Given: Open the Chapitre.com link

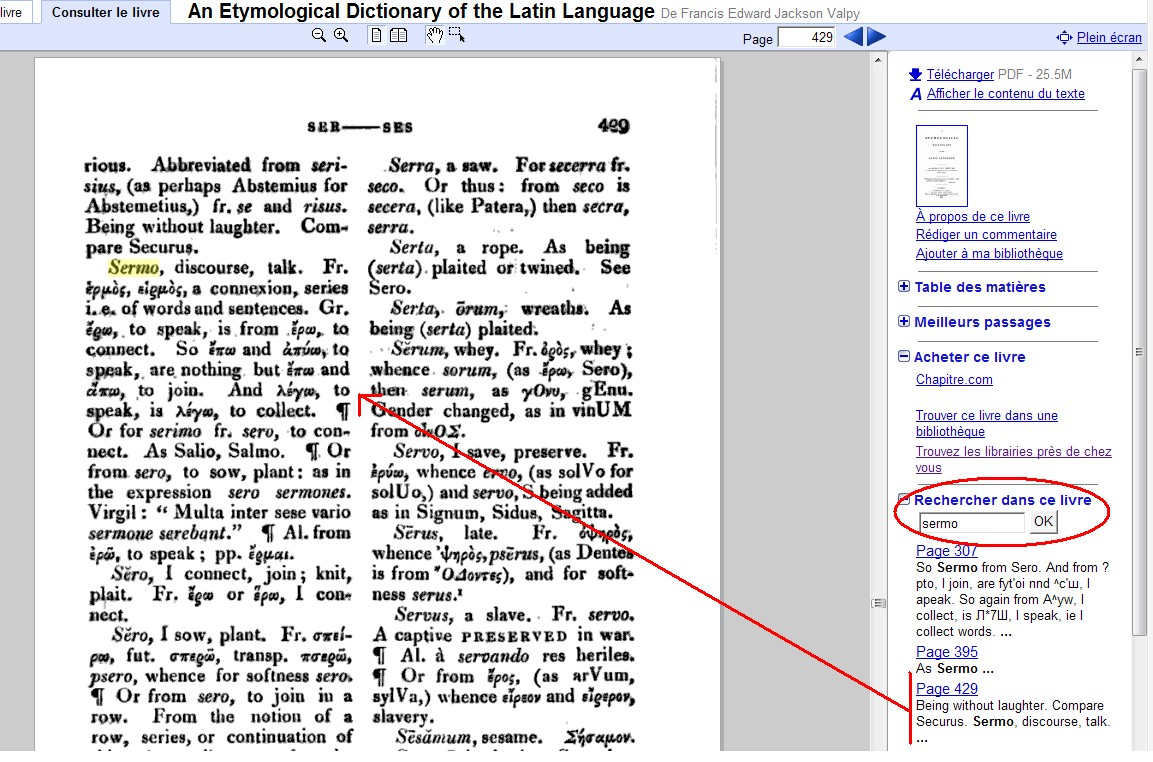Looking at the screenshot, I should click(954, 380).
